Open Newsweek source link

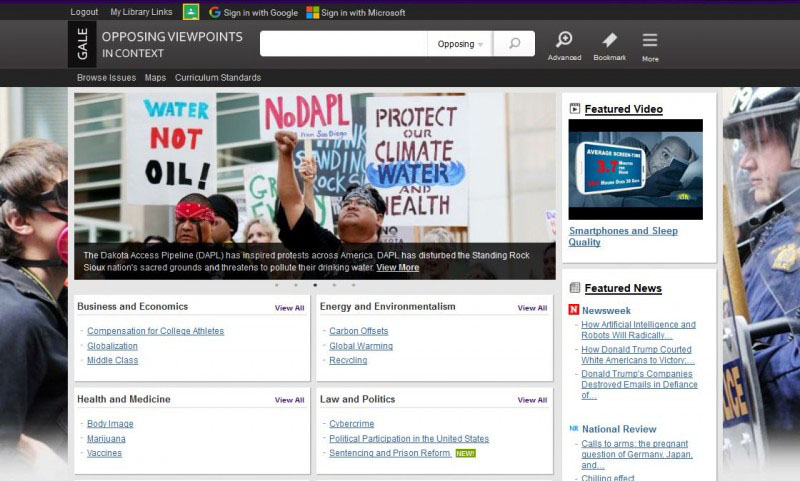click(x=606, y=310)
